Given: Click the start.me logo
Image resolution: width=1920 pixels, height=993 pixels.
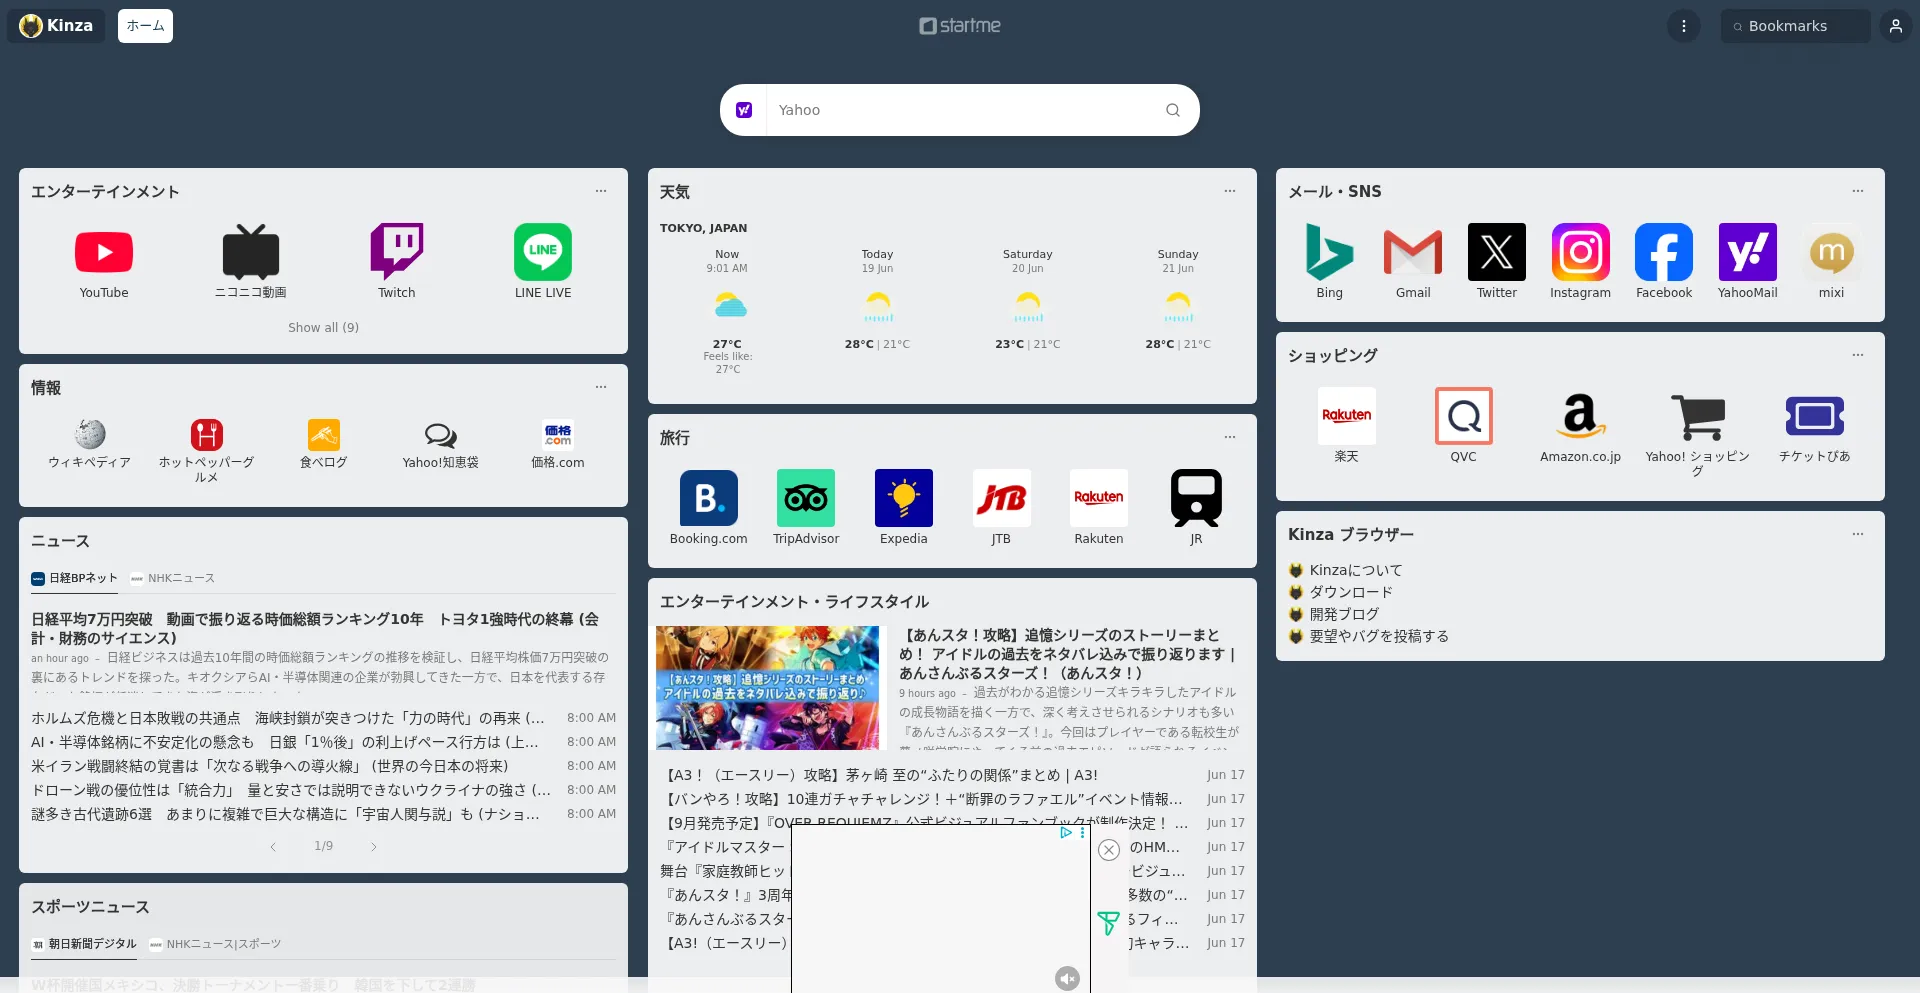Looking at the screenshot, I should [960, 26].
